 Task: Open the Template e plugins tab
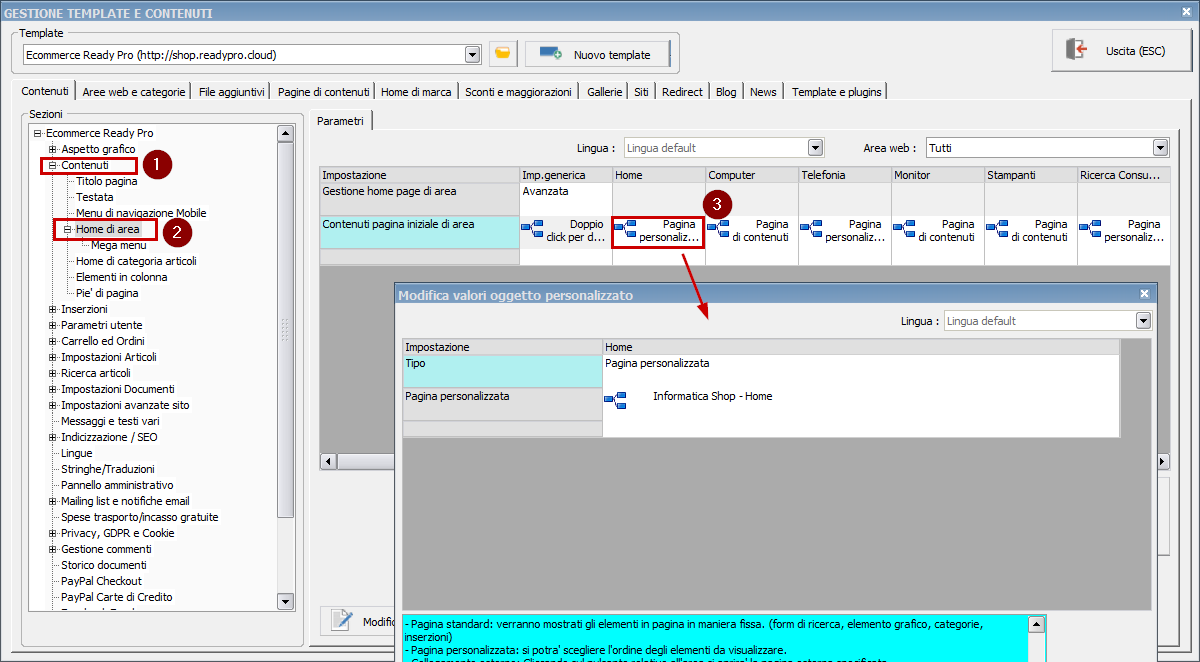point(837,92)
